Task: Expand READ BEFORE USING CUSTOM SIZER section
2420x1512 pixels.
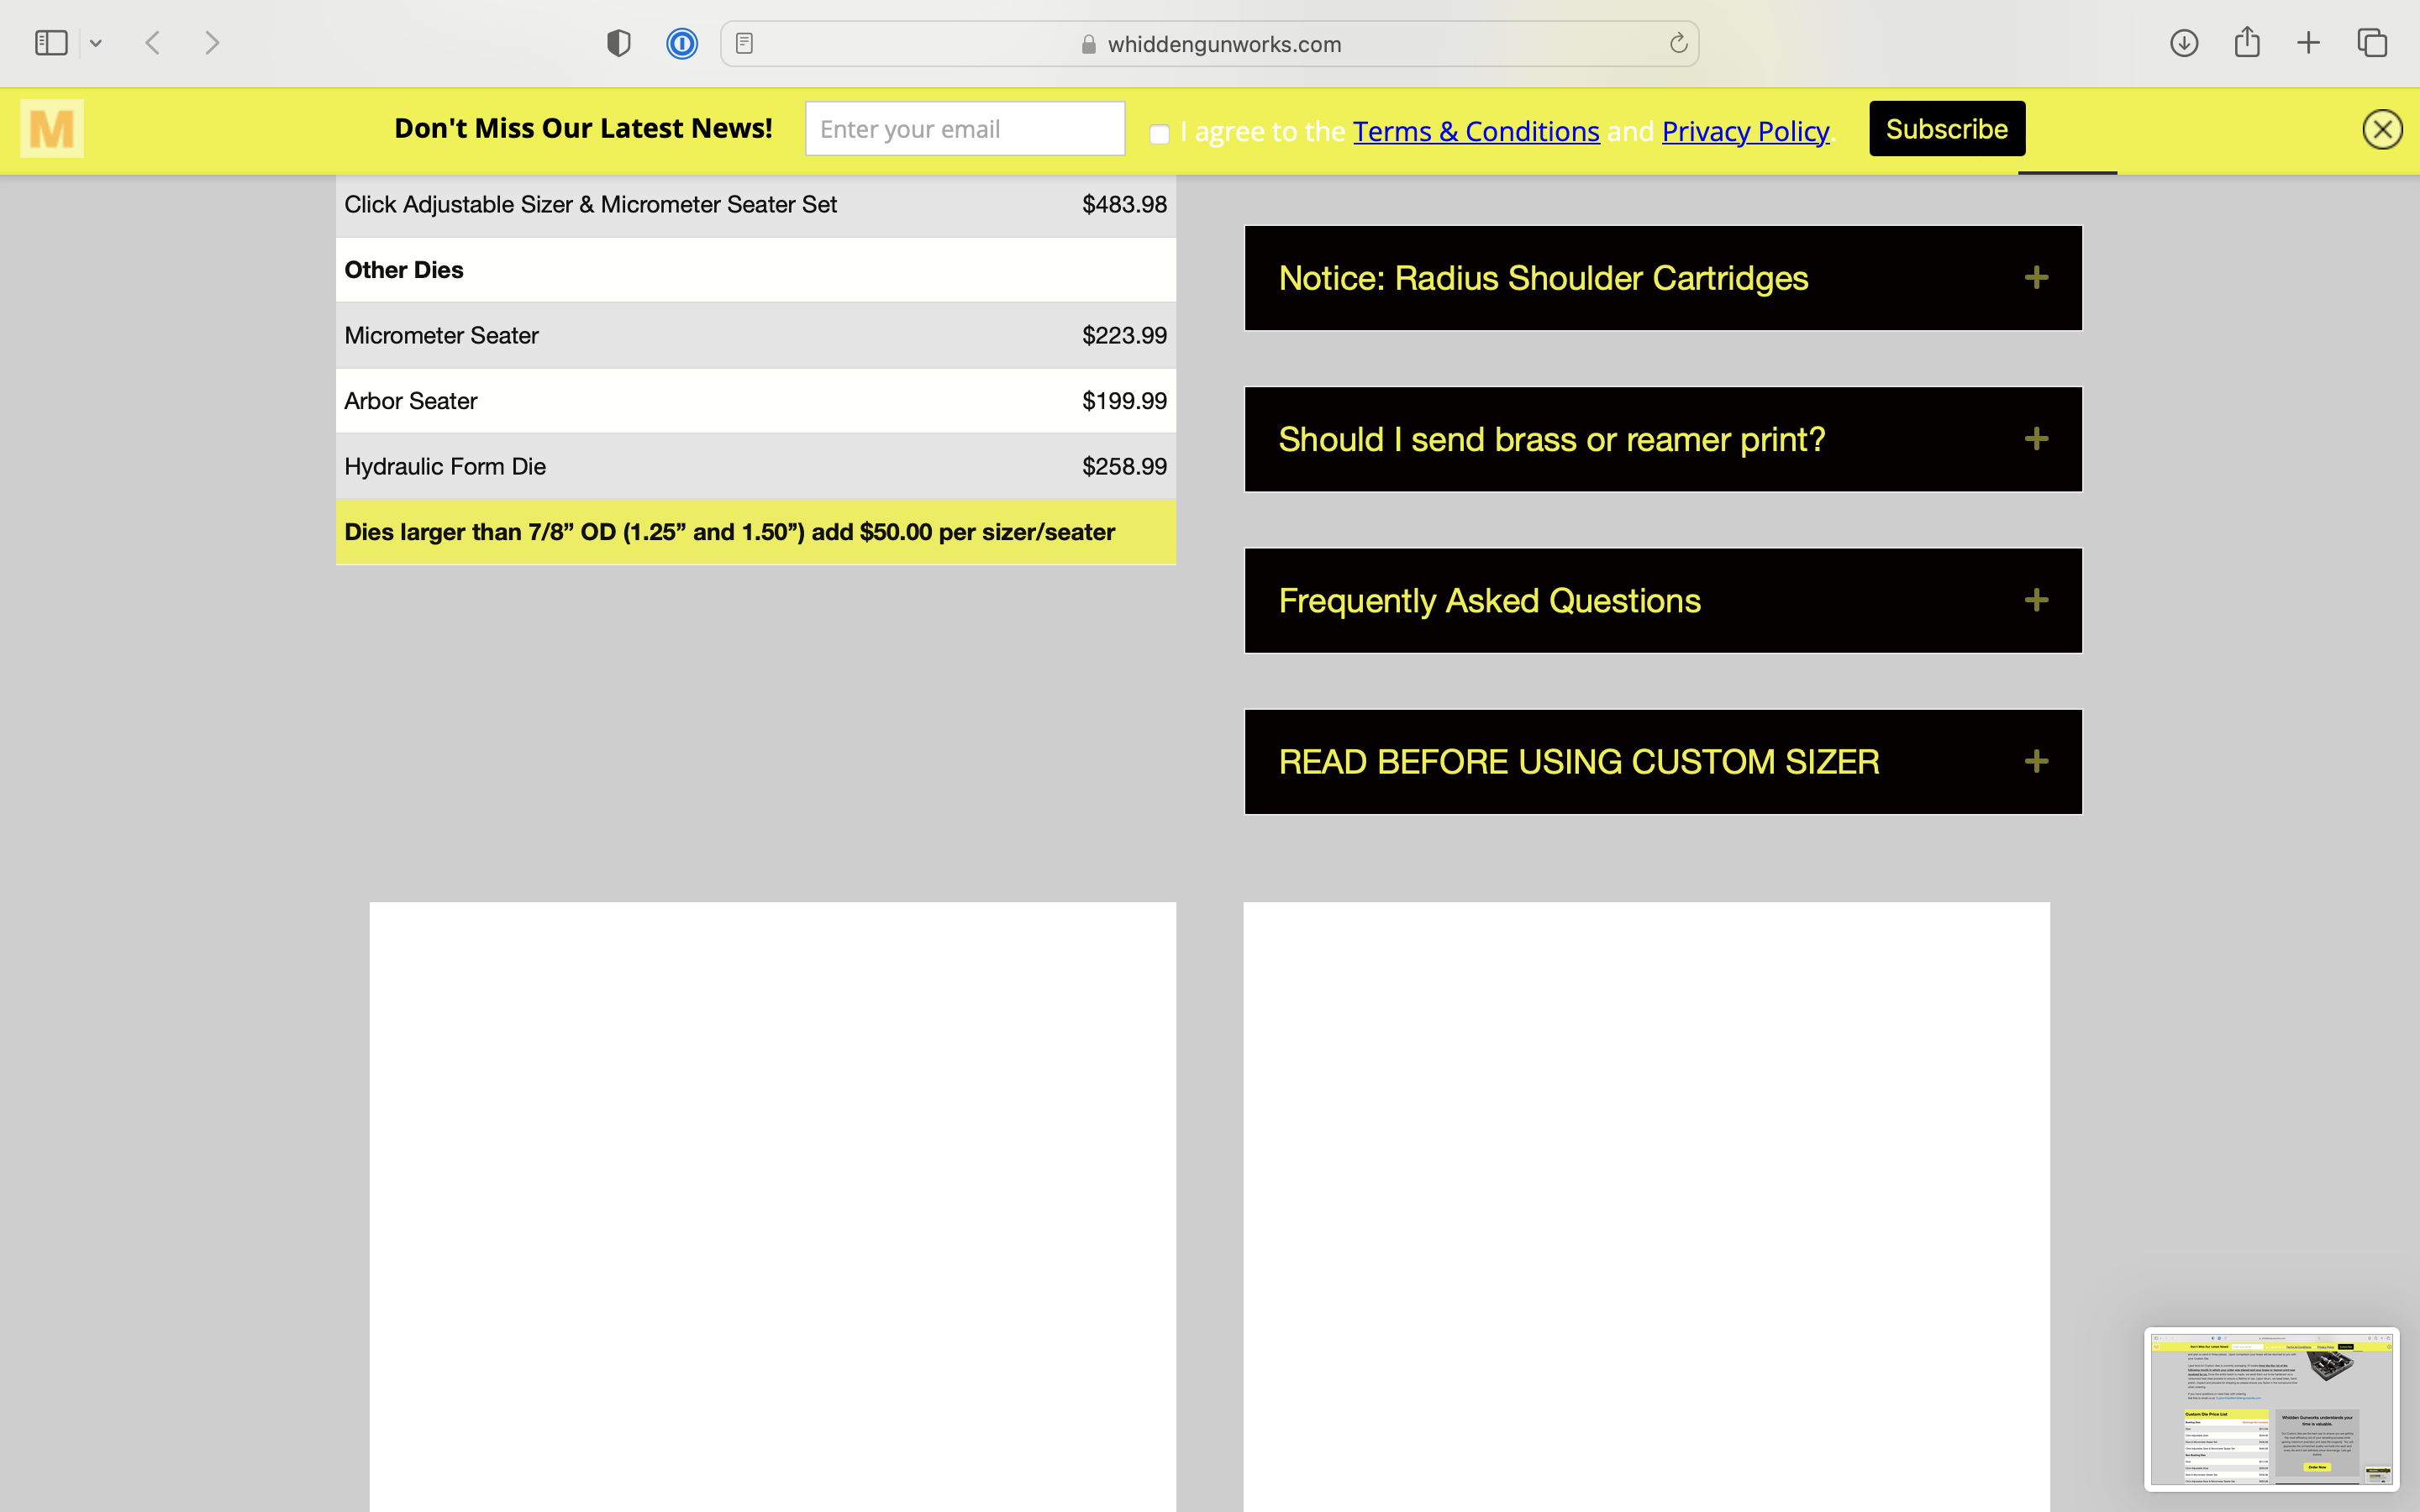Action: coord(1663,762)
